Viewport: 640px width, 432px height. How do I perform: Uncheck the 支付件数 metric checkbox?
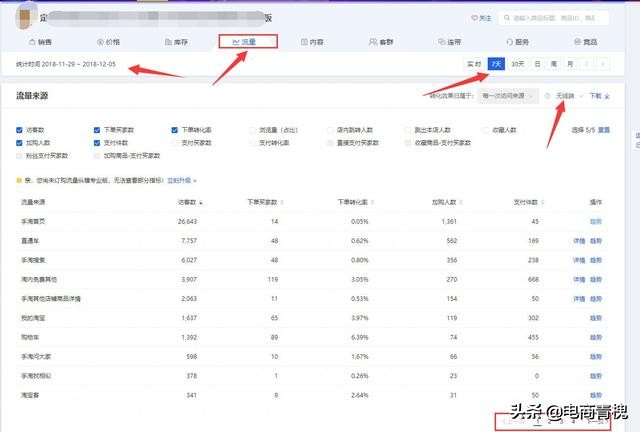(97, 143)
